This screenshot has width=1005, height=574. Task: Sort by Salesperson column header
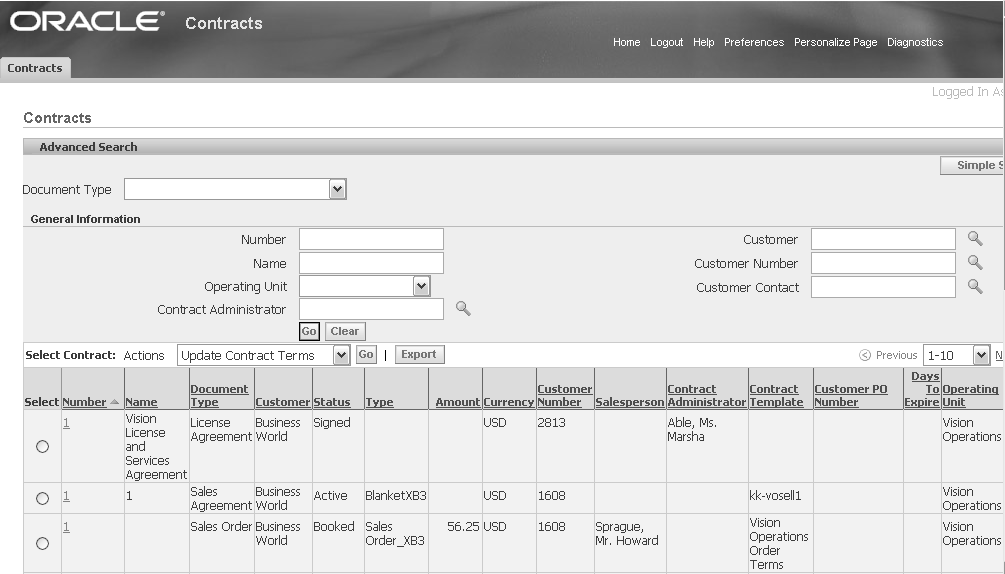point(629,402)
